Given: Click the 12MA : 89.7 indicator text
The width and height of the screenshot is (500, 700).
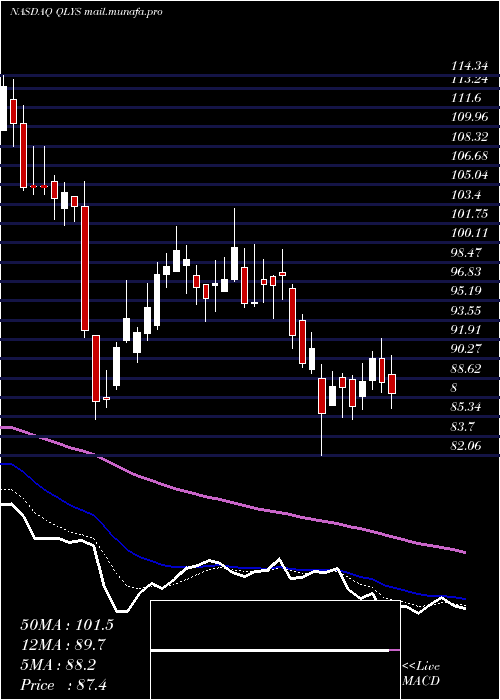Looking at the screenshot, I should coord(63,645).
